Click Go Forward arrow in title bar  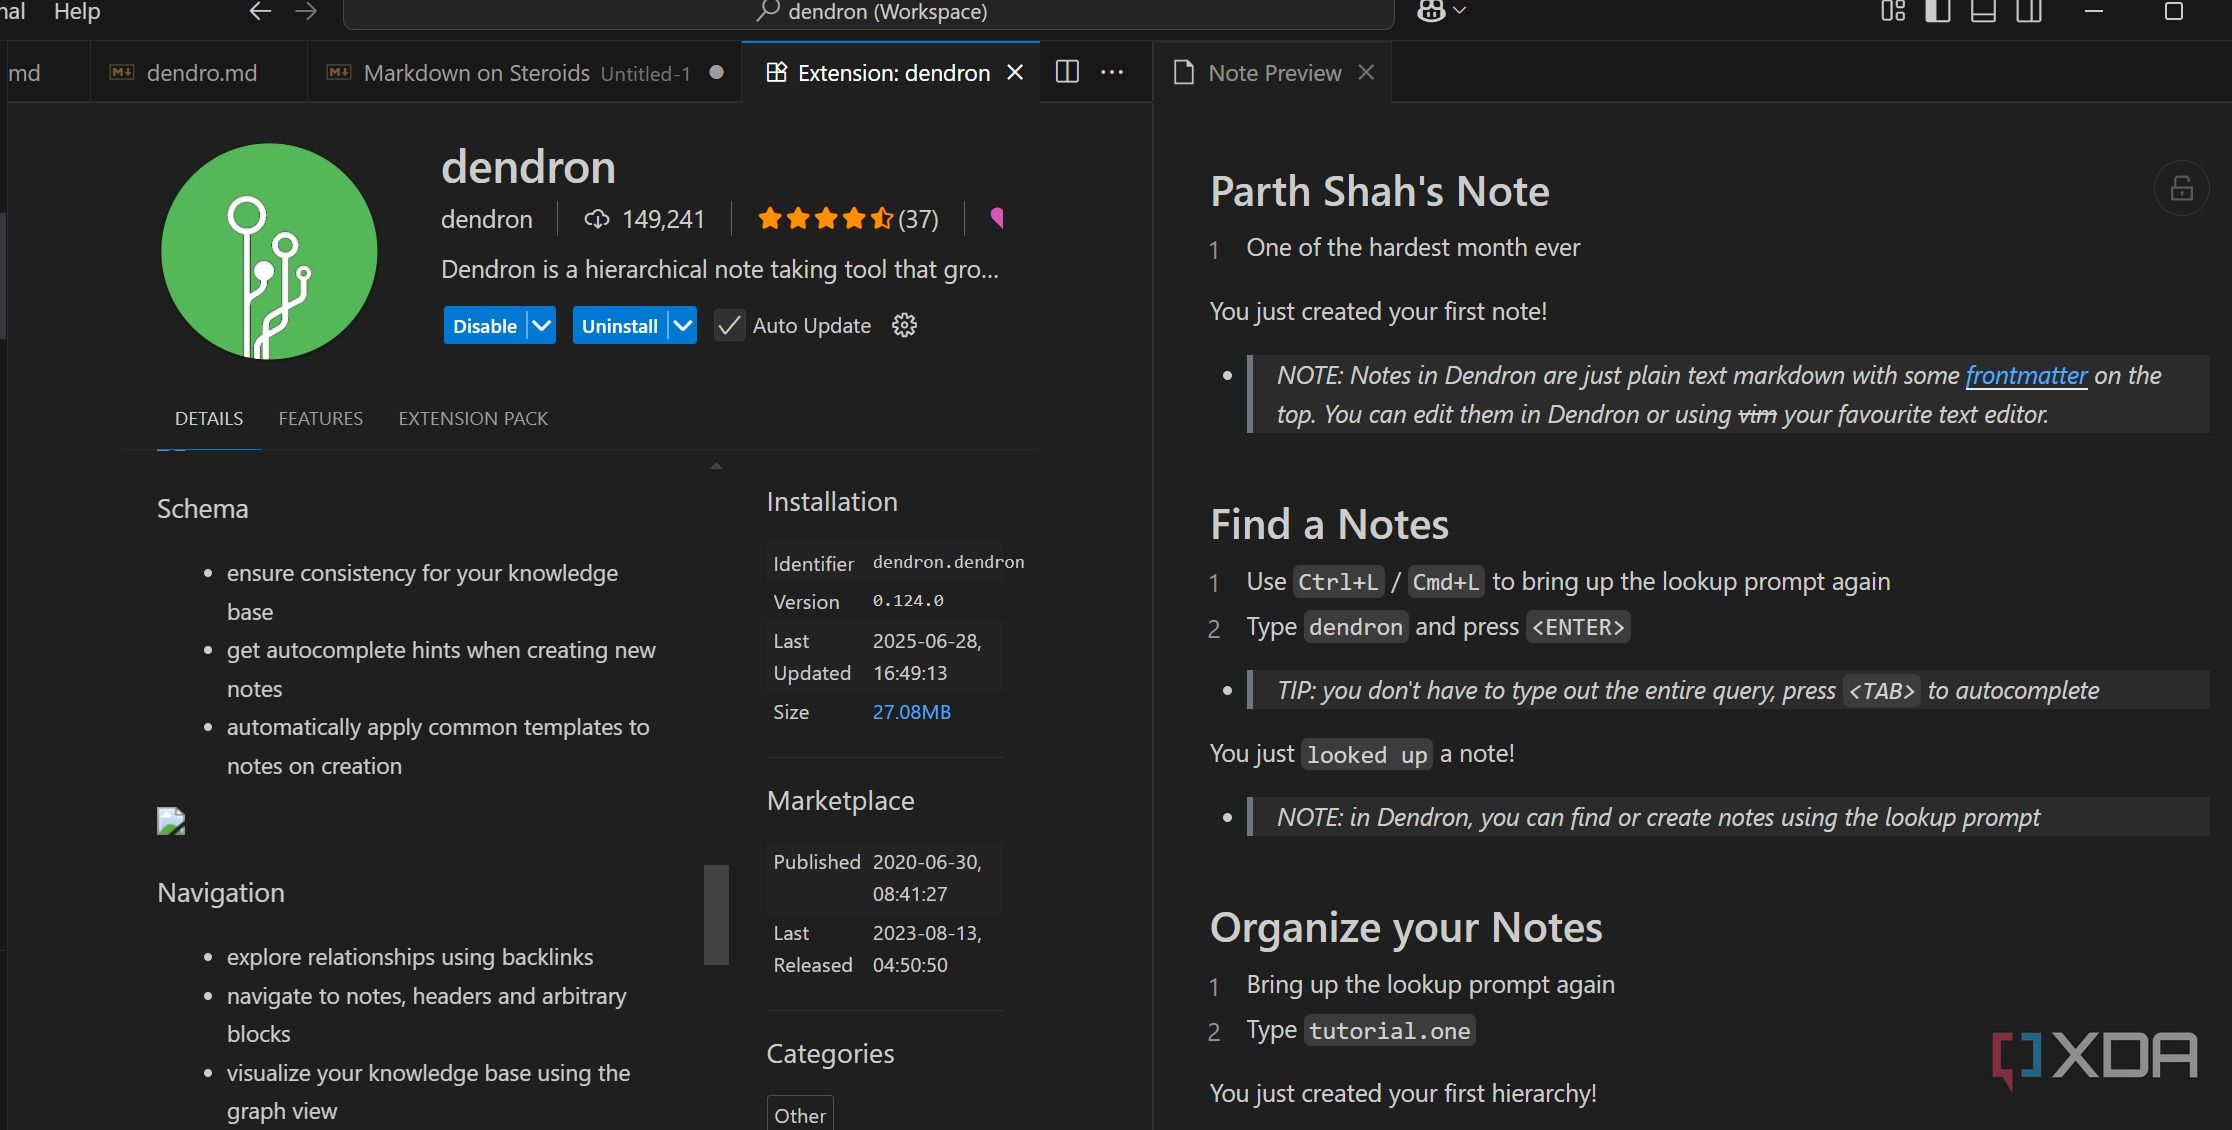[x=306, y=12]
